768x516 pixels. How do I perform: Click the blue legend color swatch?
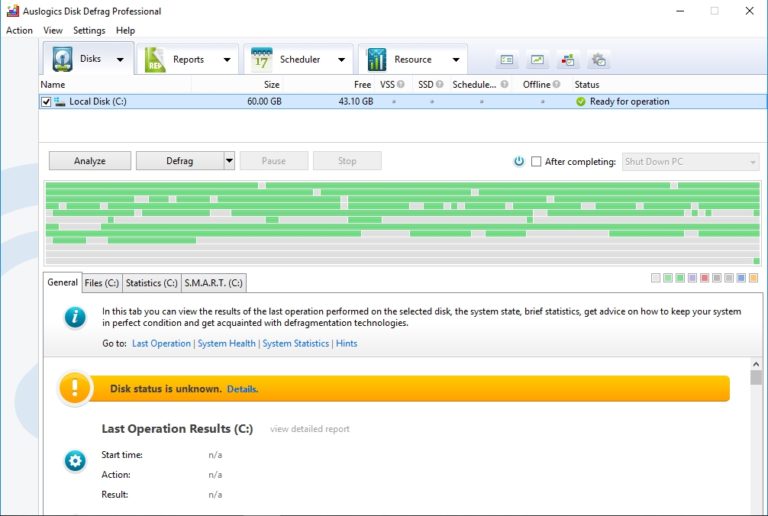tap(741, 278)
